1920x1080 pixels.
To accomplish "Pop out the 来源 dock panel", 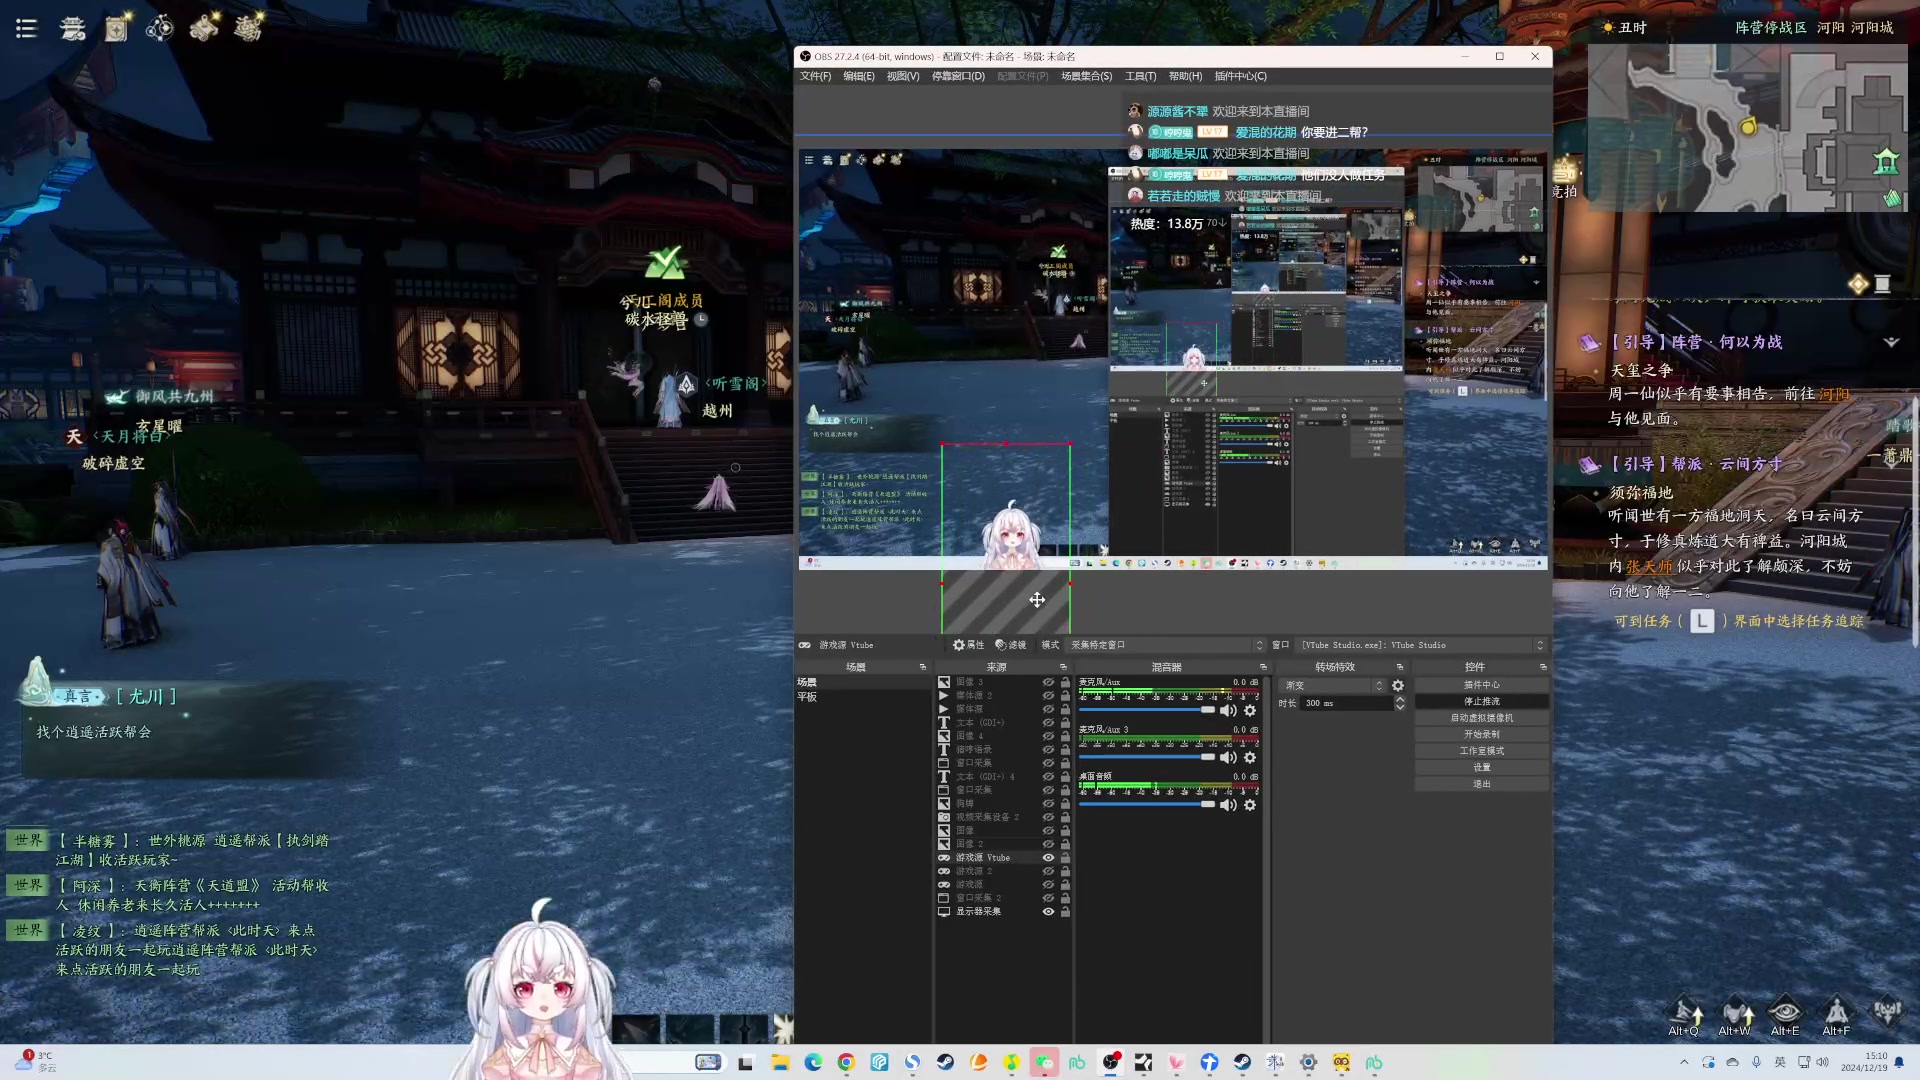I will coord(1063,667).
